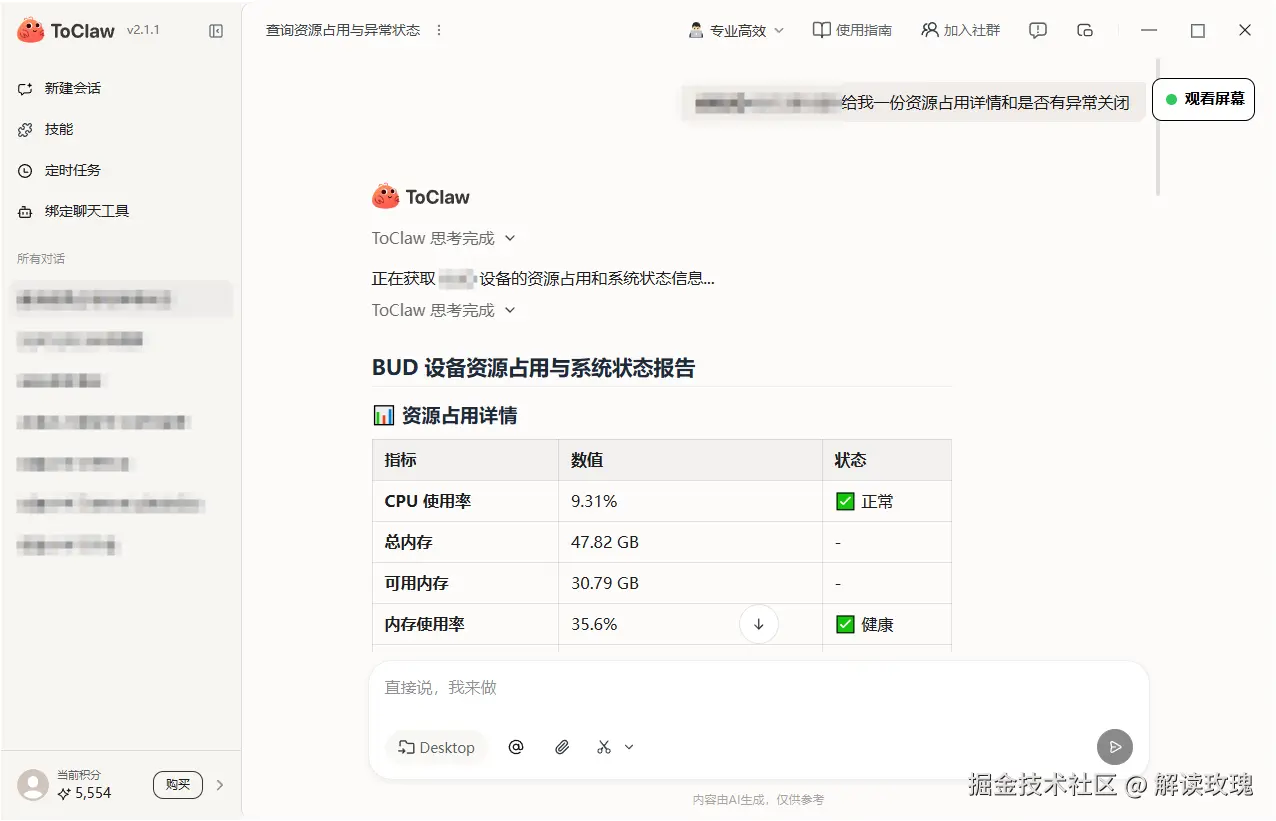Collapse the sidebar panel icon
The height and width of the screenshot is (821, 1276).
[216, 31]
